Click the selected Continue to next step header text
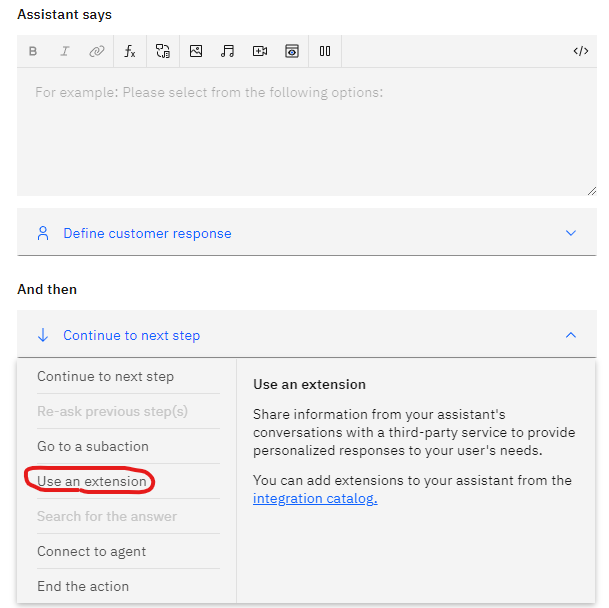 click(x=131, y=335)
